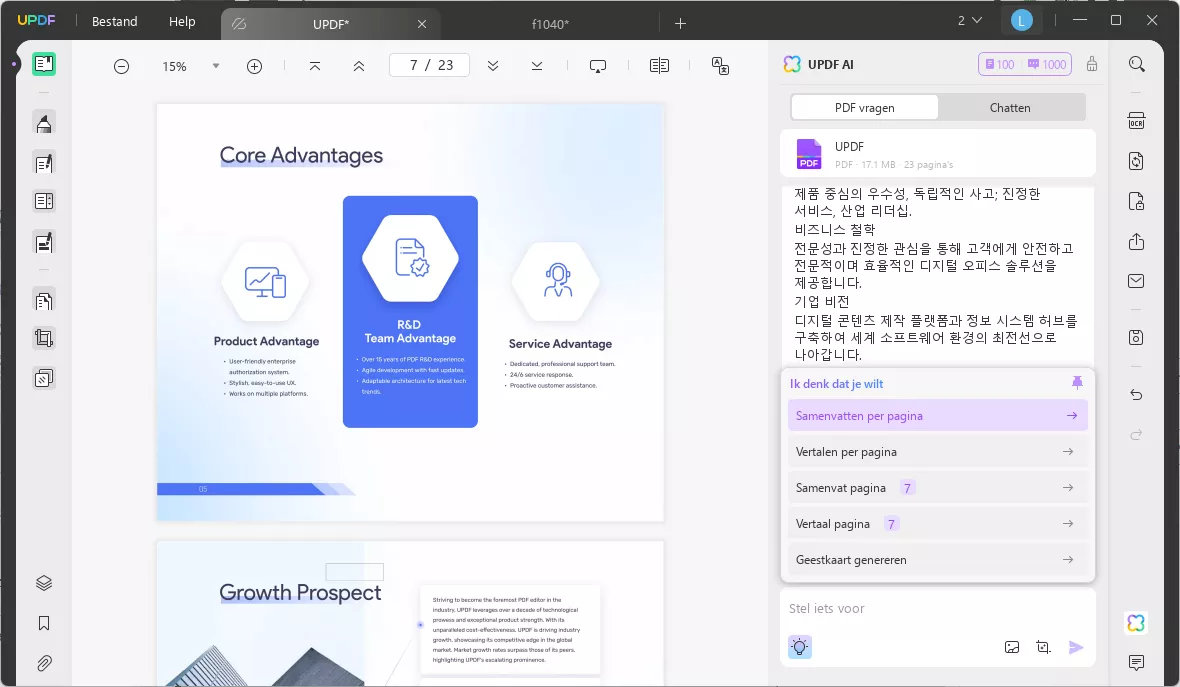This screenshot has width=1180, height=687.
Task: Add a new tab with plus button
Action: (x=680, y=24)
